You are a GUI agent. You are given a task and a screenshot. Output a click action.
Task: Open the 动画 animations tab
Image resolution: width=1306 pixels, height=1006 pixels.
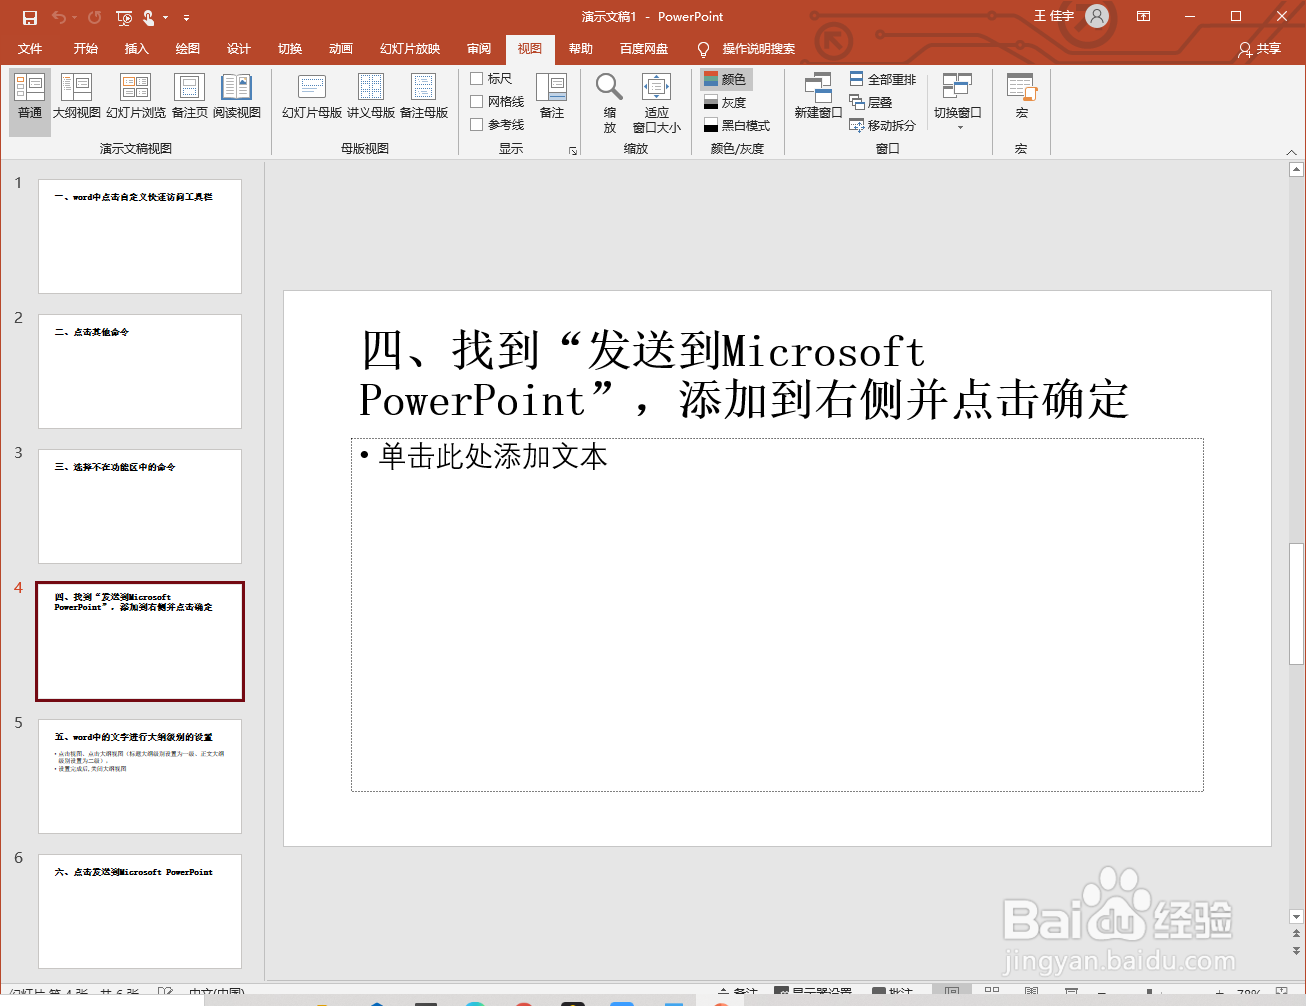341,48
